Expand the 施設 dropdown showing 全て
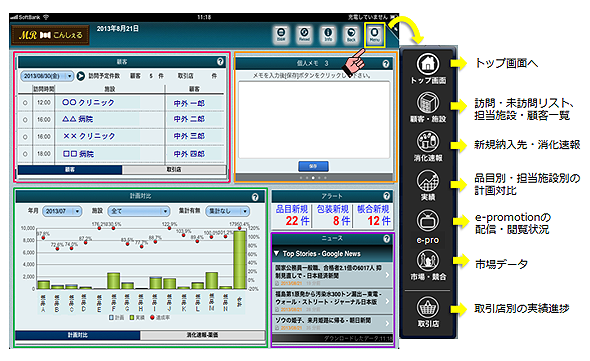This screenshot has height=361, width=590. 138,211
